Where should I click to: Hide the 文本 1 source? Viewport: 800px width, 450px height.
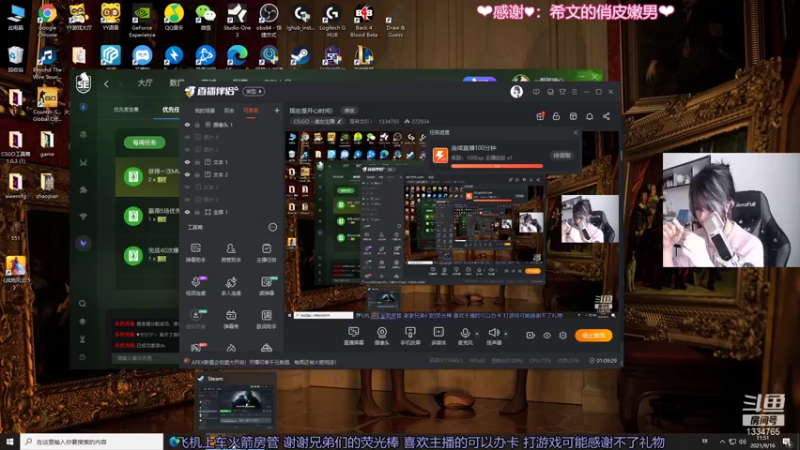coord(187,162)
